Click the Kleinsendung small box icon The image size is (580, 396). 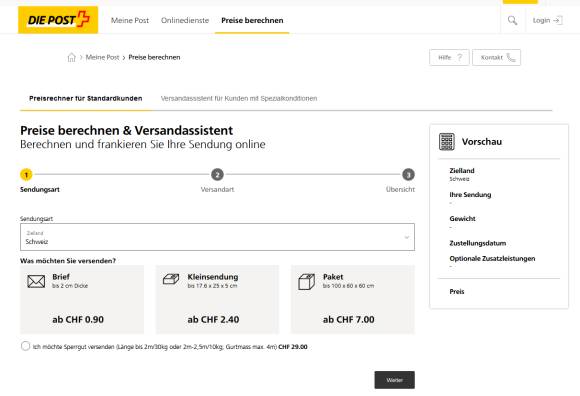pyautogui.click(x=171, y=279)
